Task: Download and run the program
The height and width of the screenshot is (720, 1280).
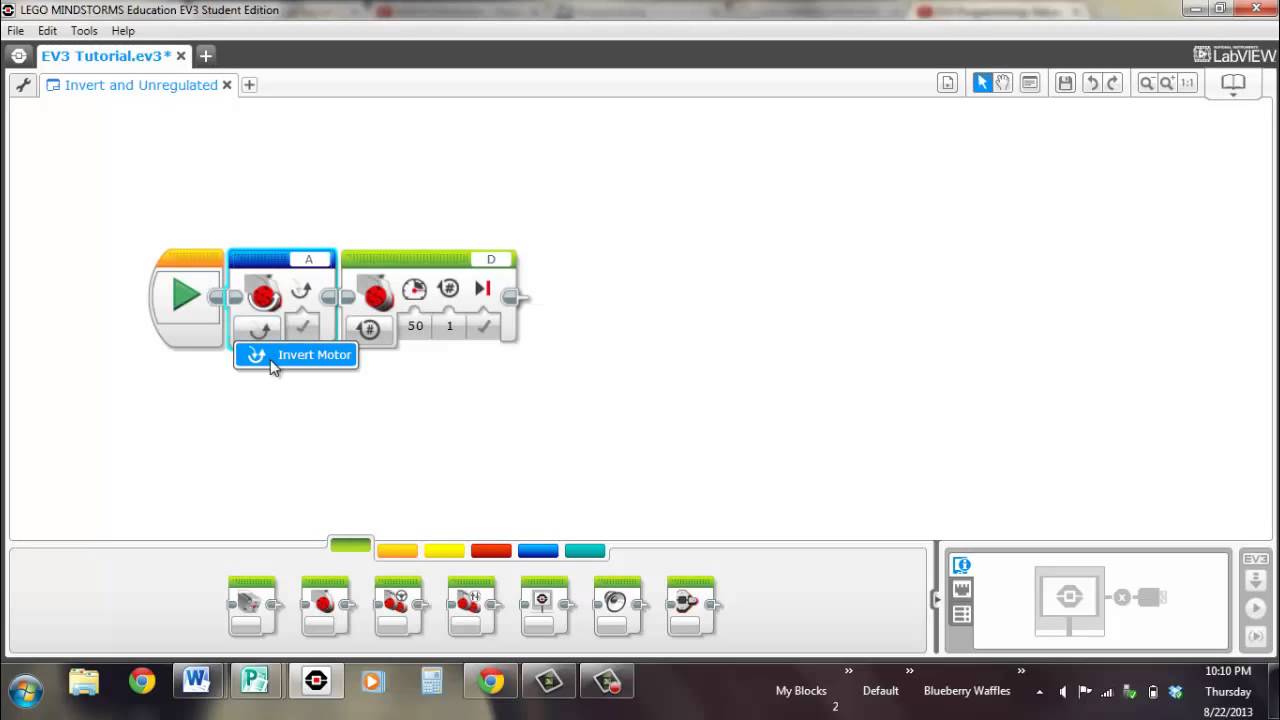Action: pyautogui.click(x=1255, y=608)
